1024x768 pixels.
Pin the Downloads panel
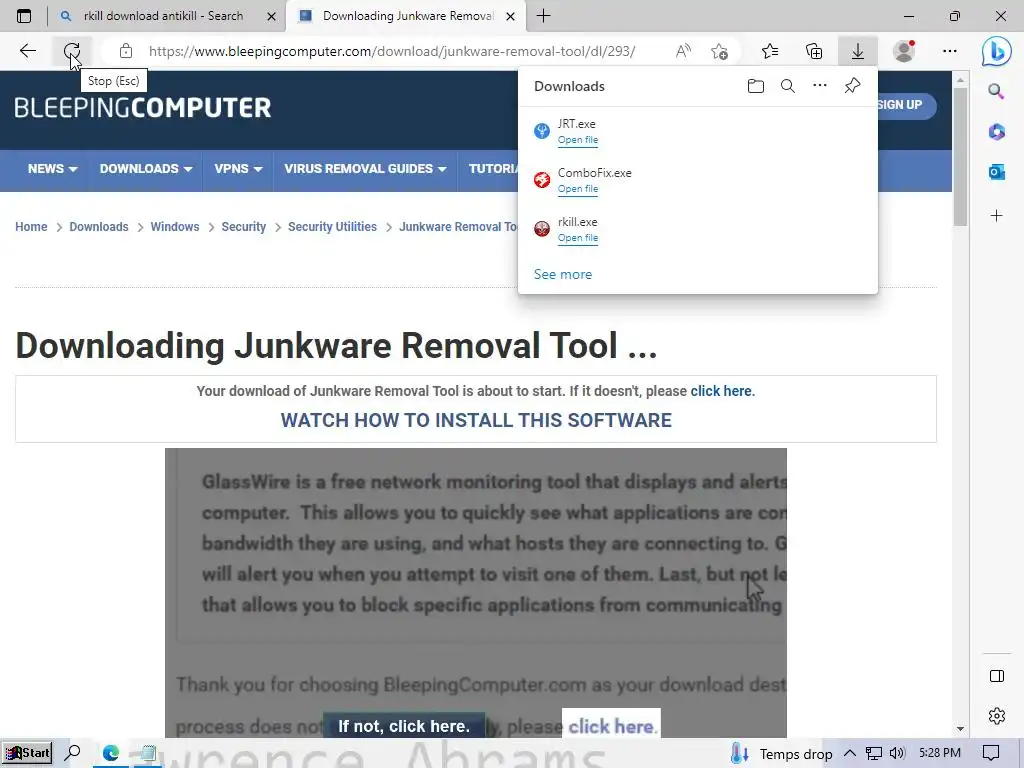(852, 86)
